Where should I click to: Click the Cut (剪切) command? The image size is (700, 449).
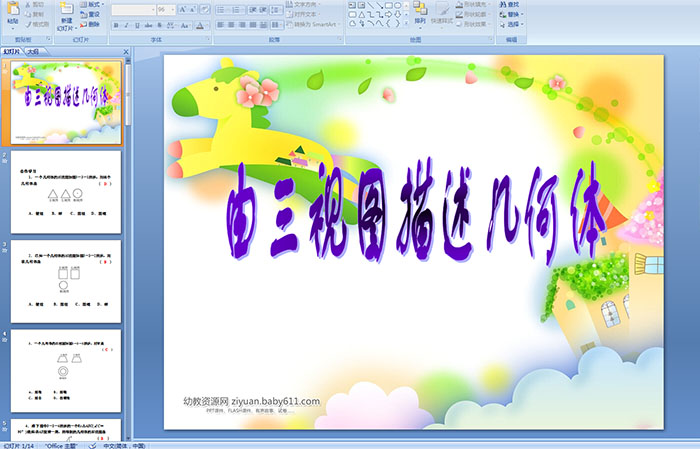34,4
